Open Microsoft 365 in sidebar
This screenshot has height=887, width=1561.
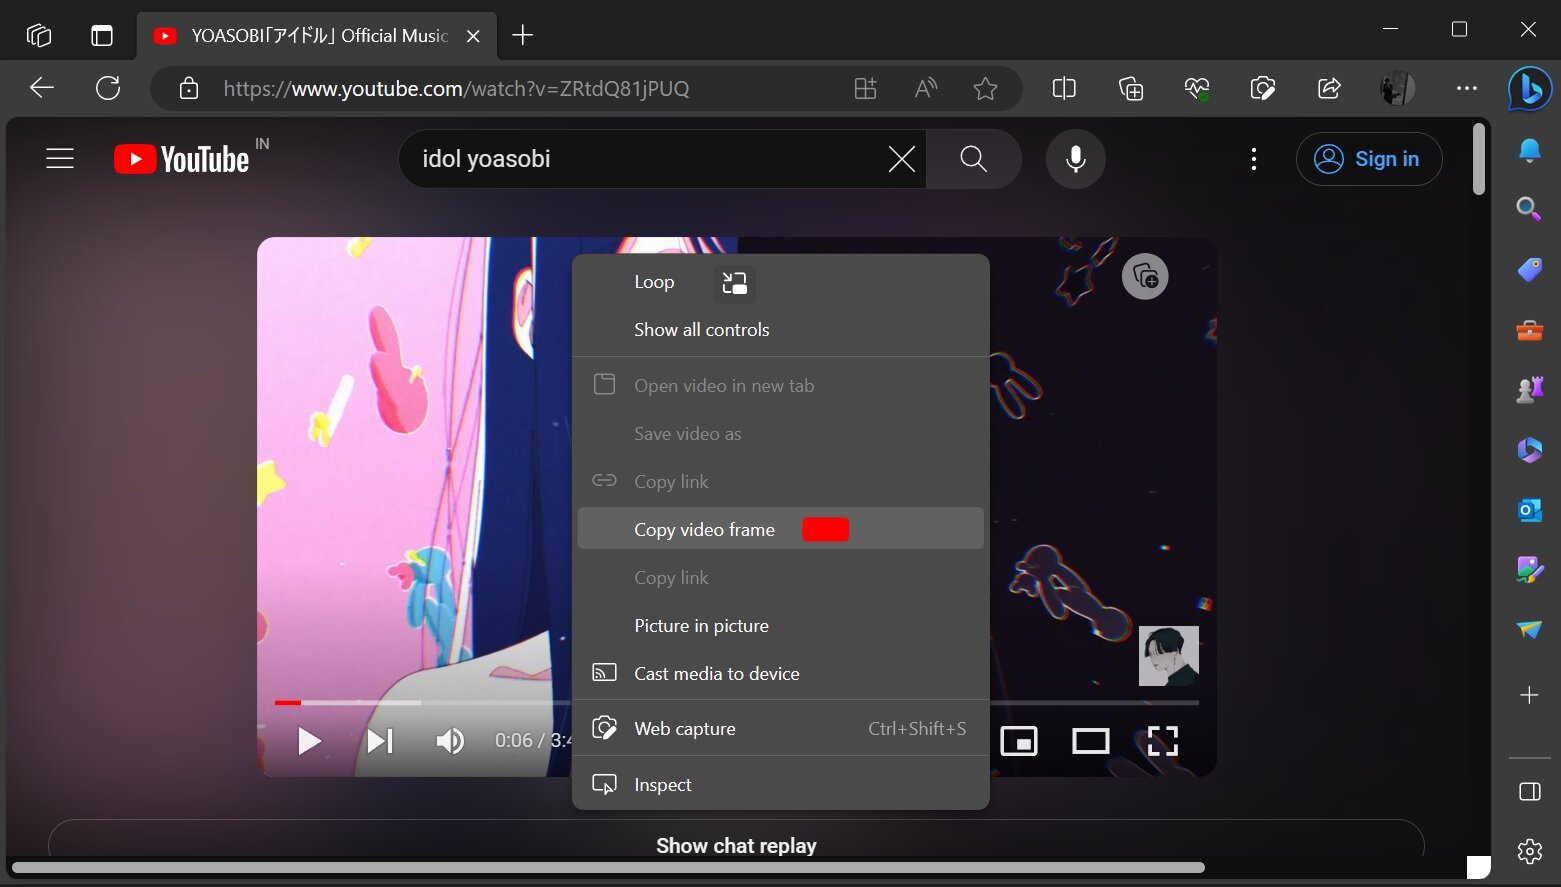point(1529,450)
